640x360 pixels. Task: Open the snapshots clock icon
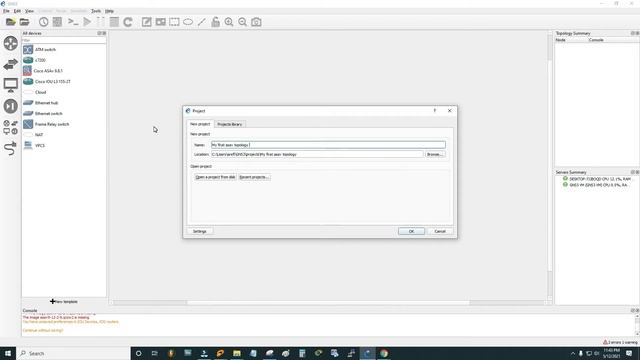pos(43,22)
